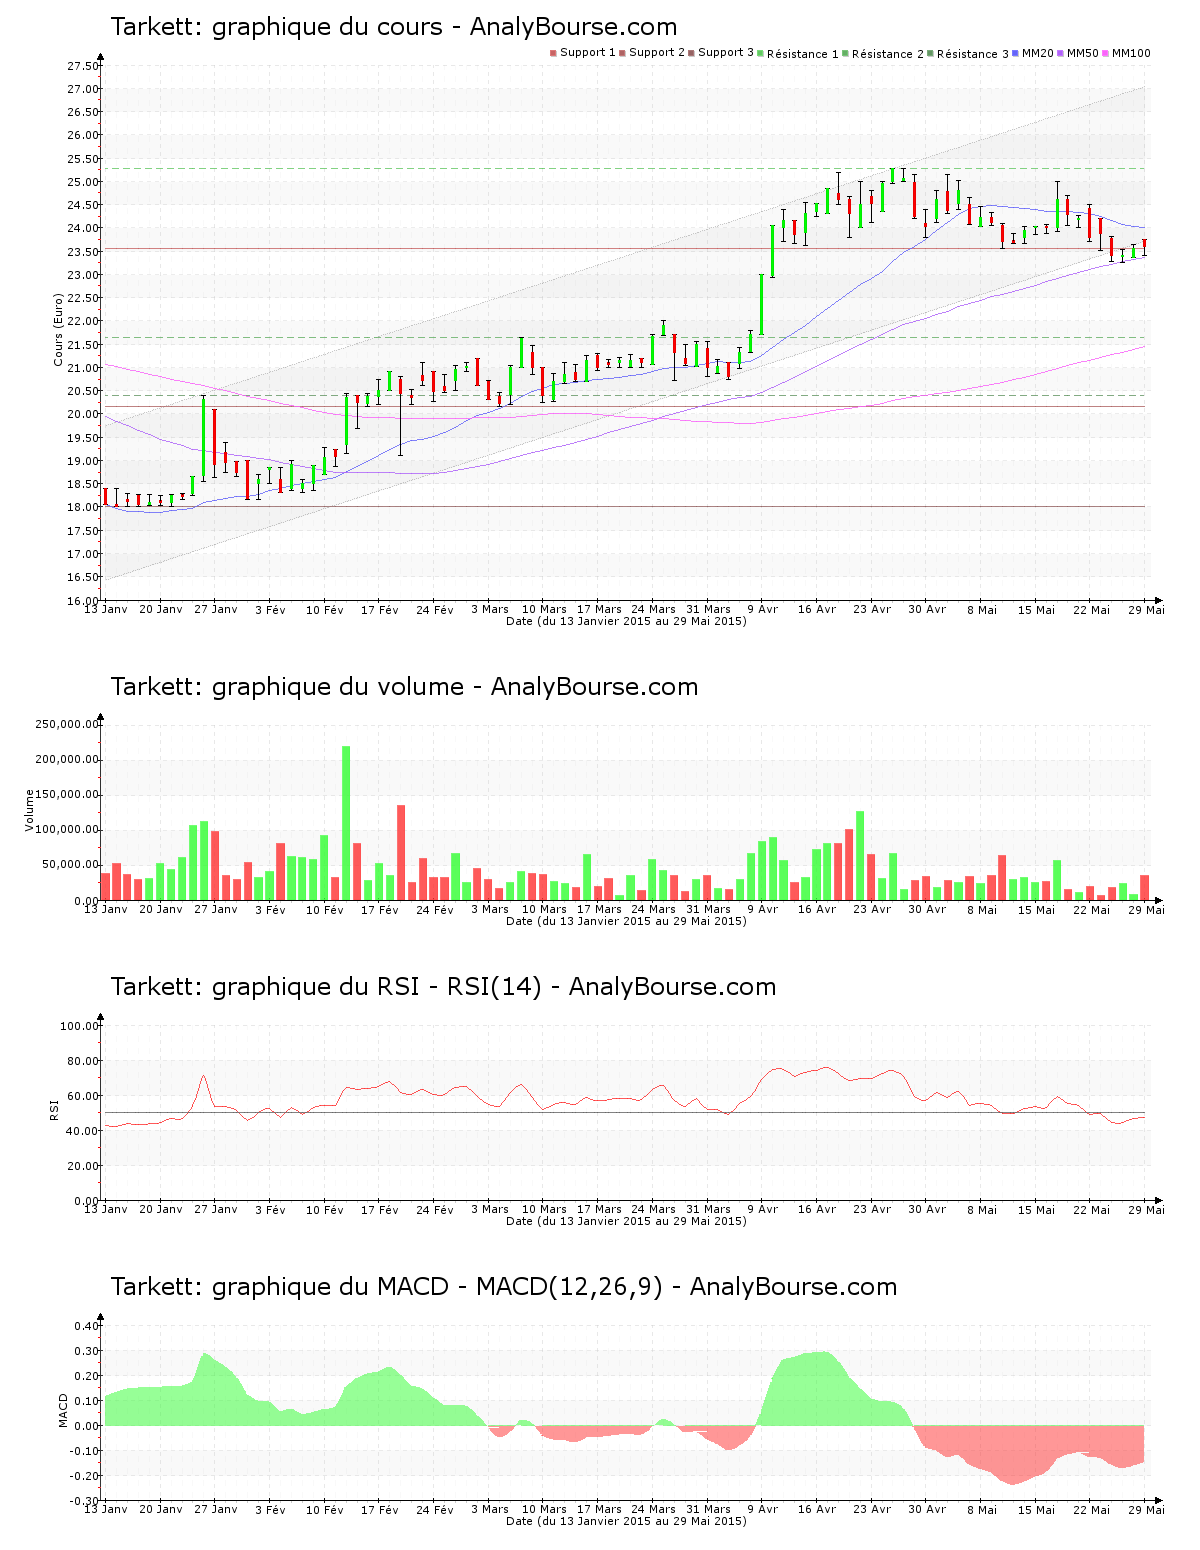Click the 0.40 value on MACD axis
Screen dimensions: 1200x1550
[87, 1326]
